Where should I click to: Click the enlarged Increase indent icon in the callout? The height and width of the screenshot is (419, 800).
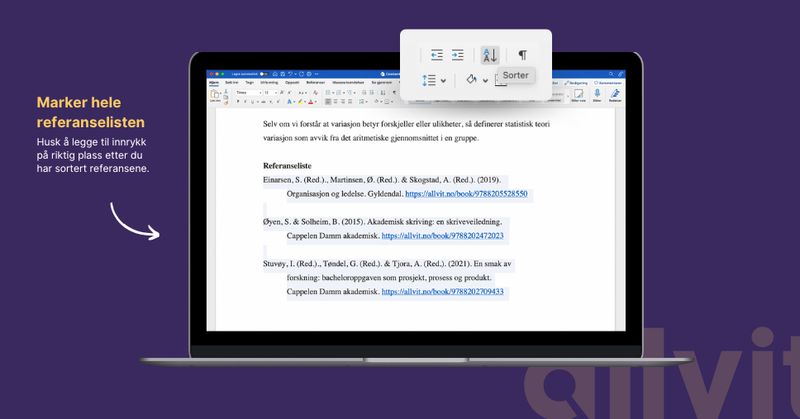[458, 55]
